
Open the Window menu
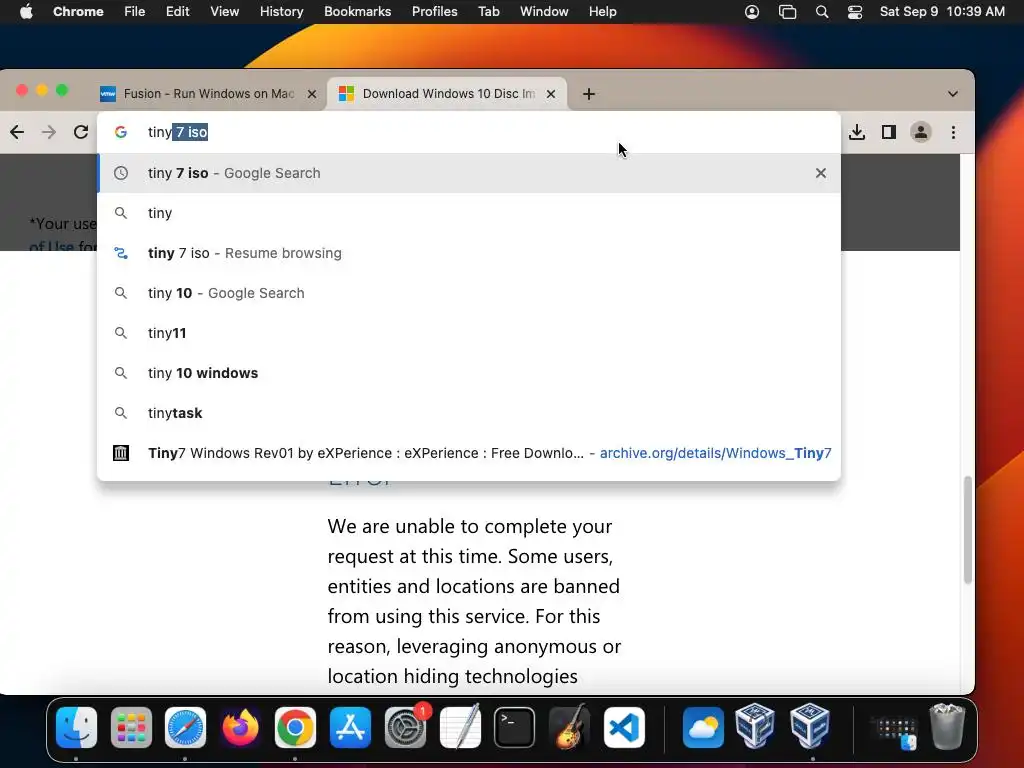pyautogui.click(x=544, y=12)
